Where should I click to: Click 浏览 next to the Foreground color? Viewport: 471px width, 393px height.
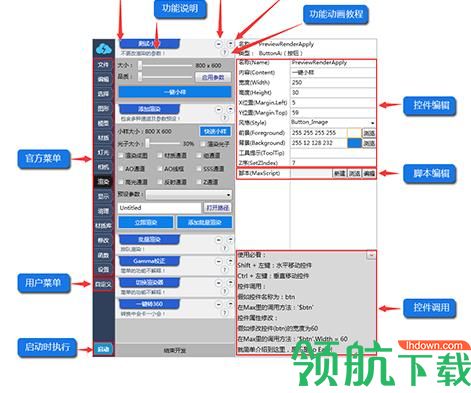[x=369, y=133]
